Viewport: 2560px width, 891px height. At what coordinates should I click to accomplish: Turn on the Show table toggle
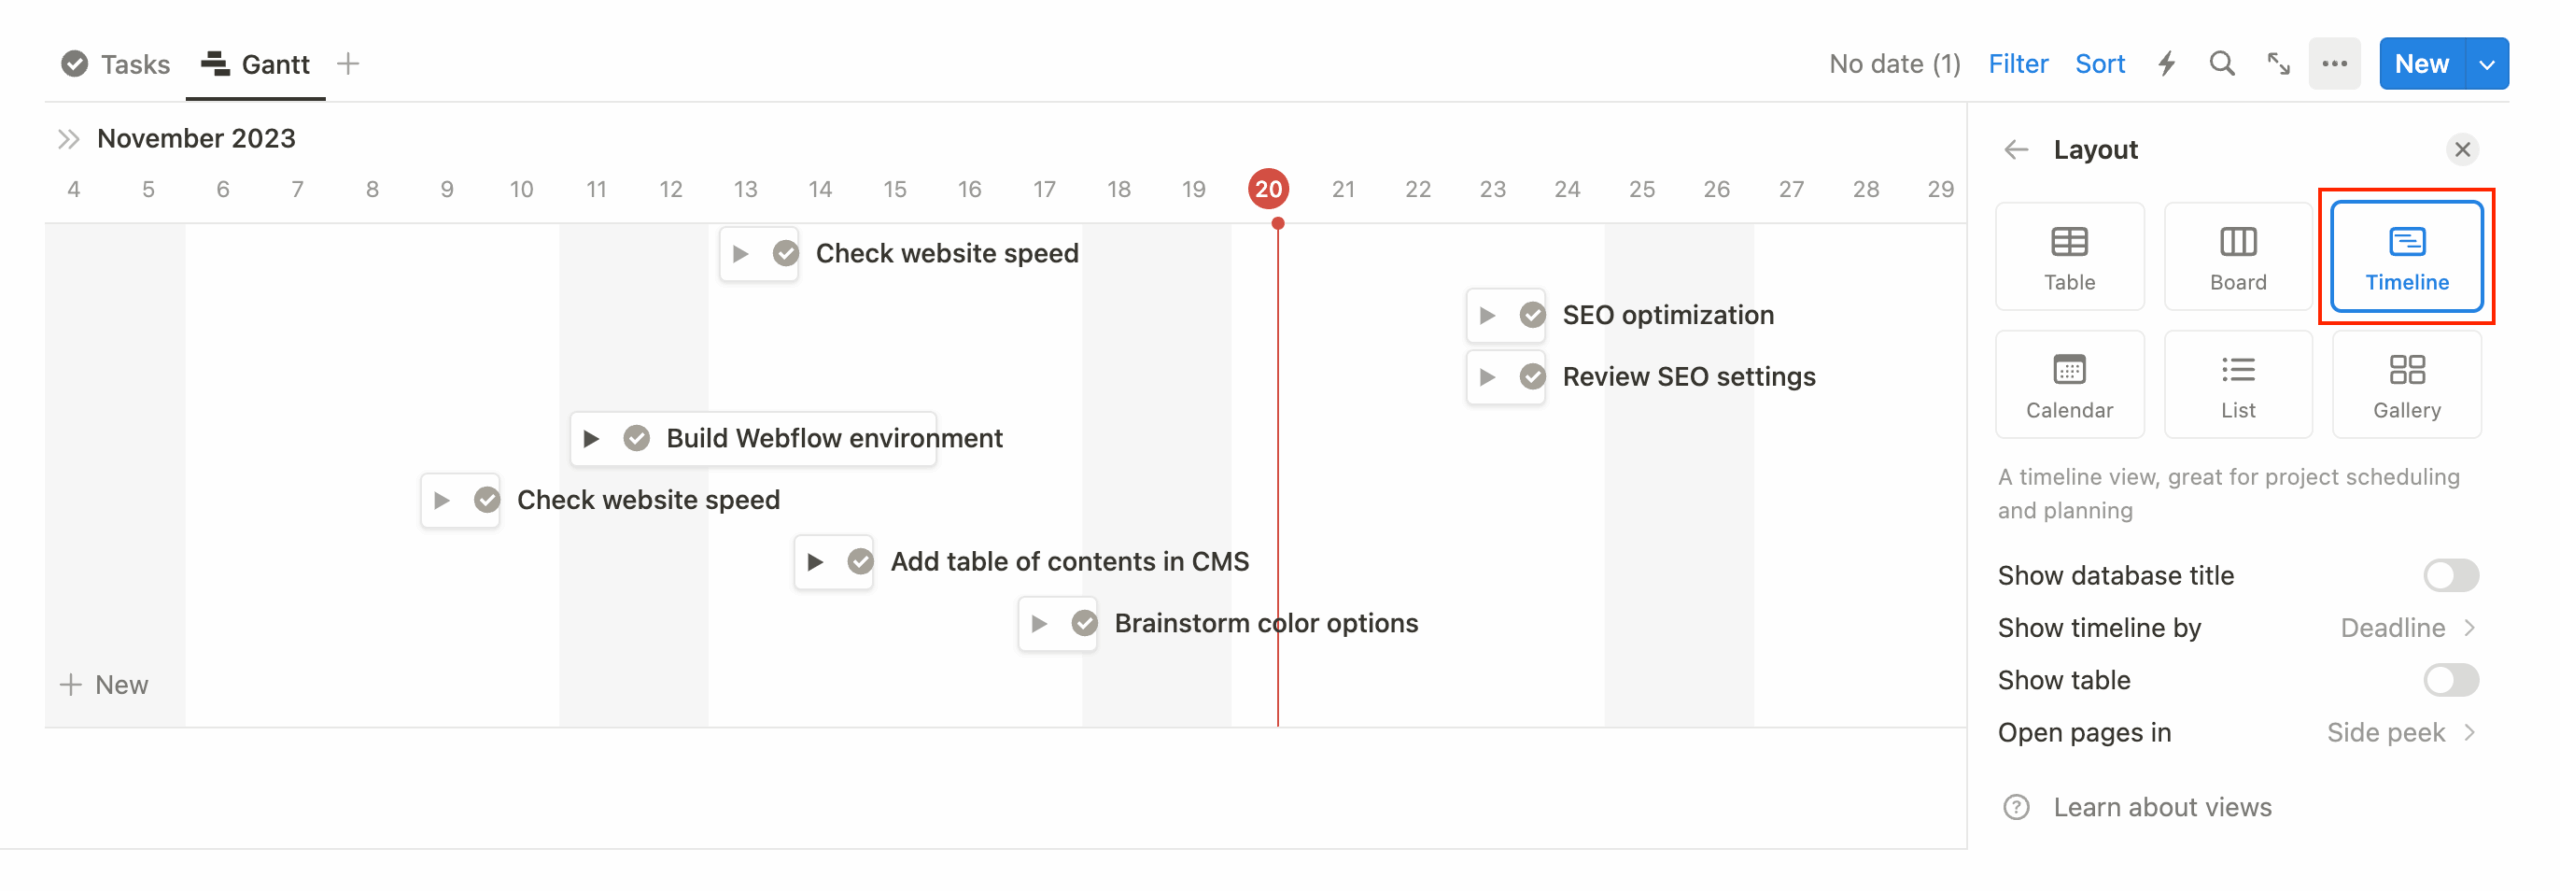pos(2450,680)
